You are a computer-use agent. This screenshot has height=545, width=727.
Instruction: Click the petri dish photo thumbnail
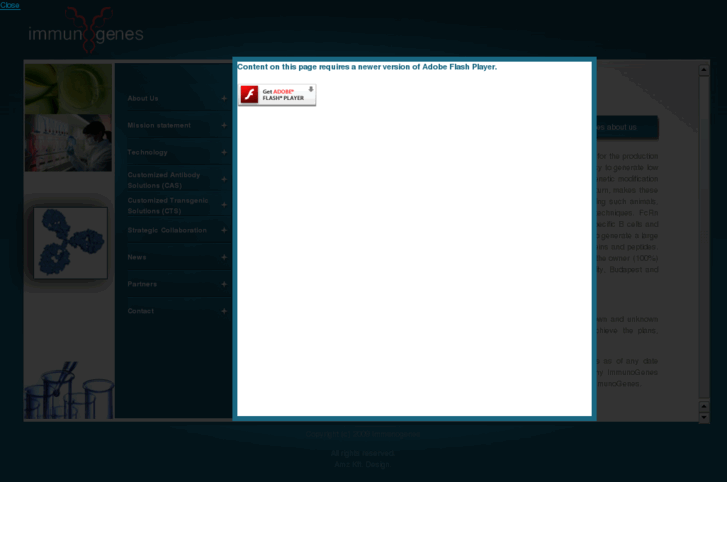coord(68,89)
